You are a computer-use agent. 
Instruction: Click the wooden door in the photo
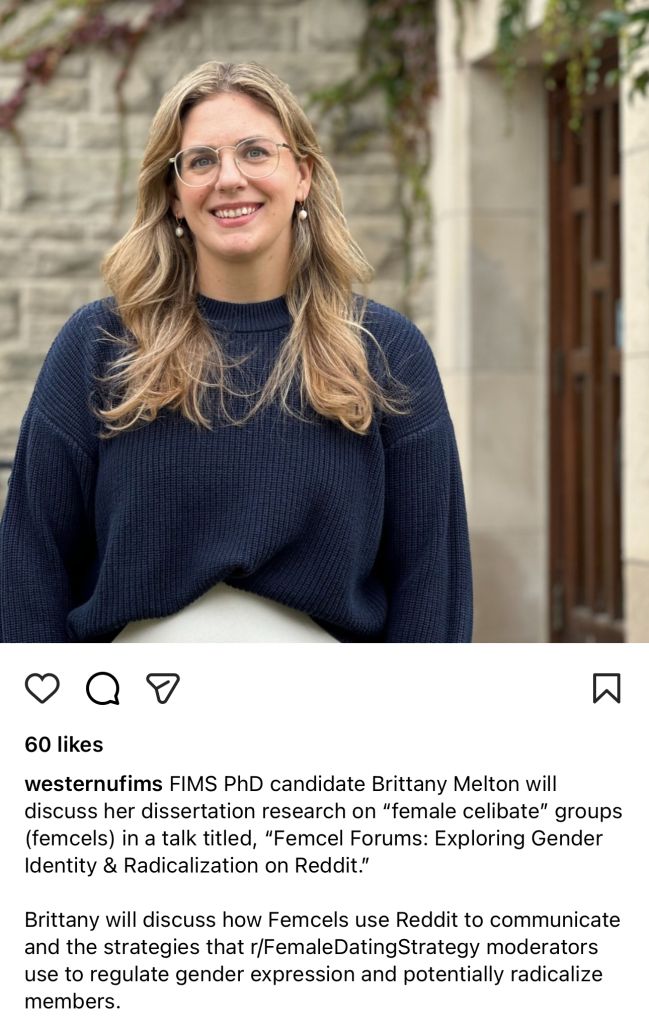coord(584,366)
